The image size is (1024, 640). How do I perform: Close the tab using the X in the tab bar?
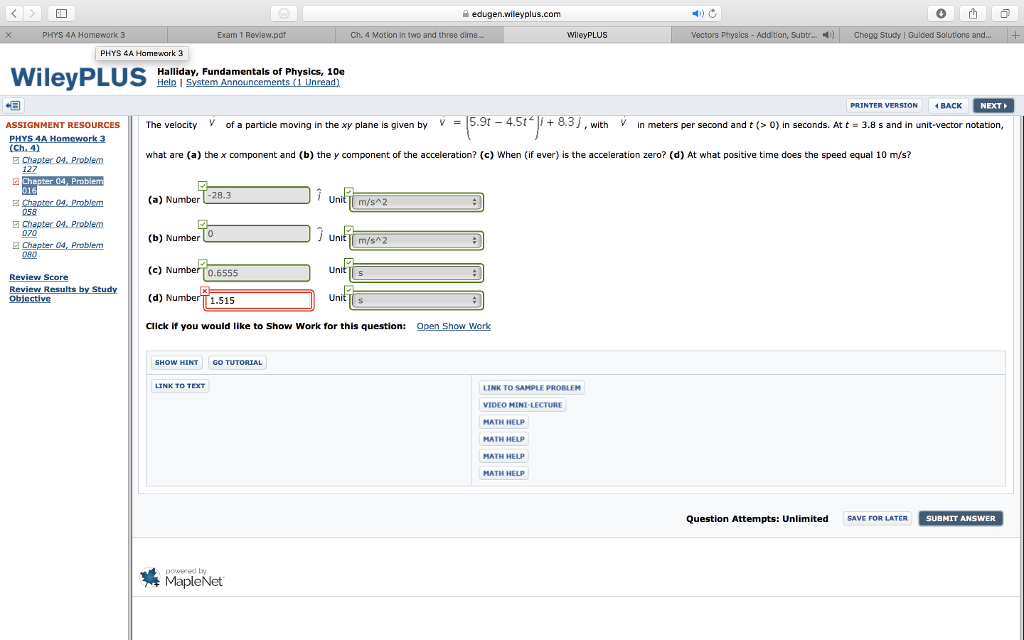click(8, 35)
